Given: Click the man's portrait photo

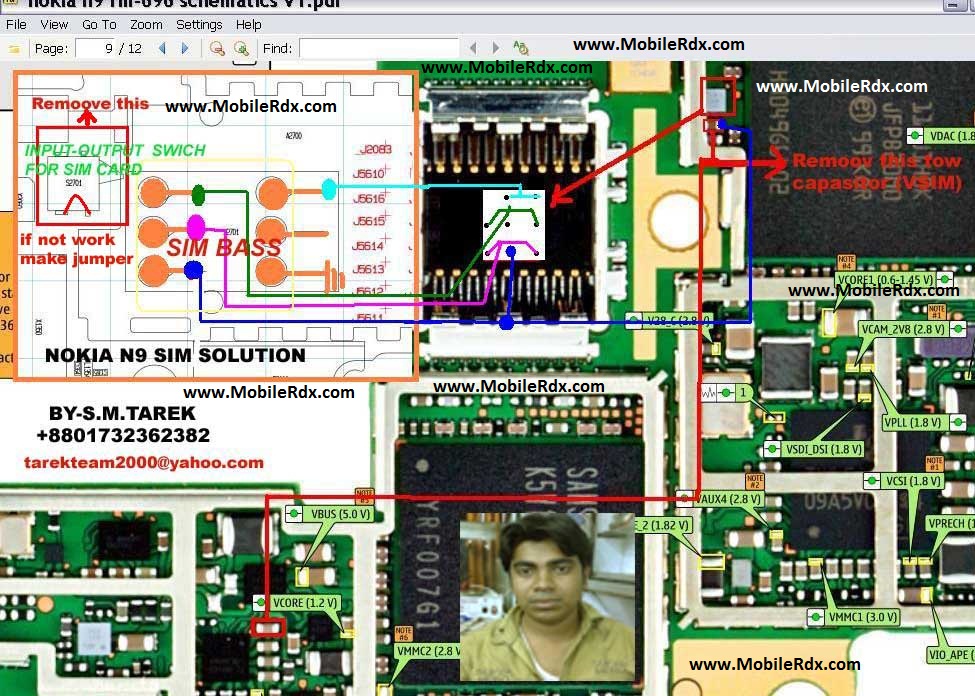Looking at the screenshot, I should click(547, 596).
